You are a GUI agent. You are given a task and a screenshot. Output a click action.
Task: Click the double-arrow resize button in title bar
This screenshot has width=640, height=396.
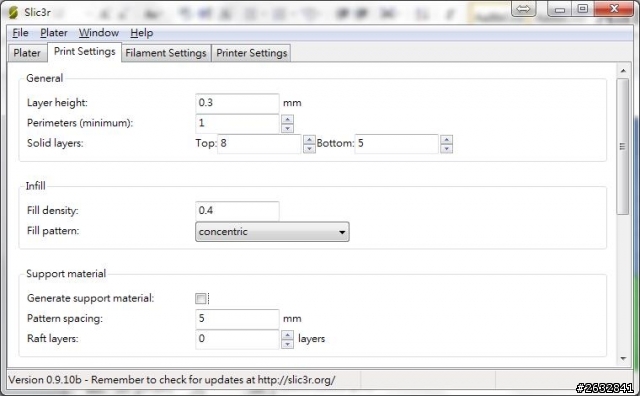point(523,9)
